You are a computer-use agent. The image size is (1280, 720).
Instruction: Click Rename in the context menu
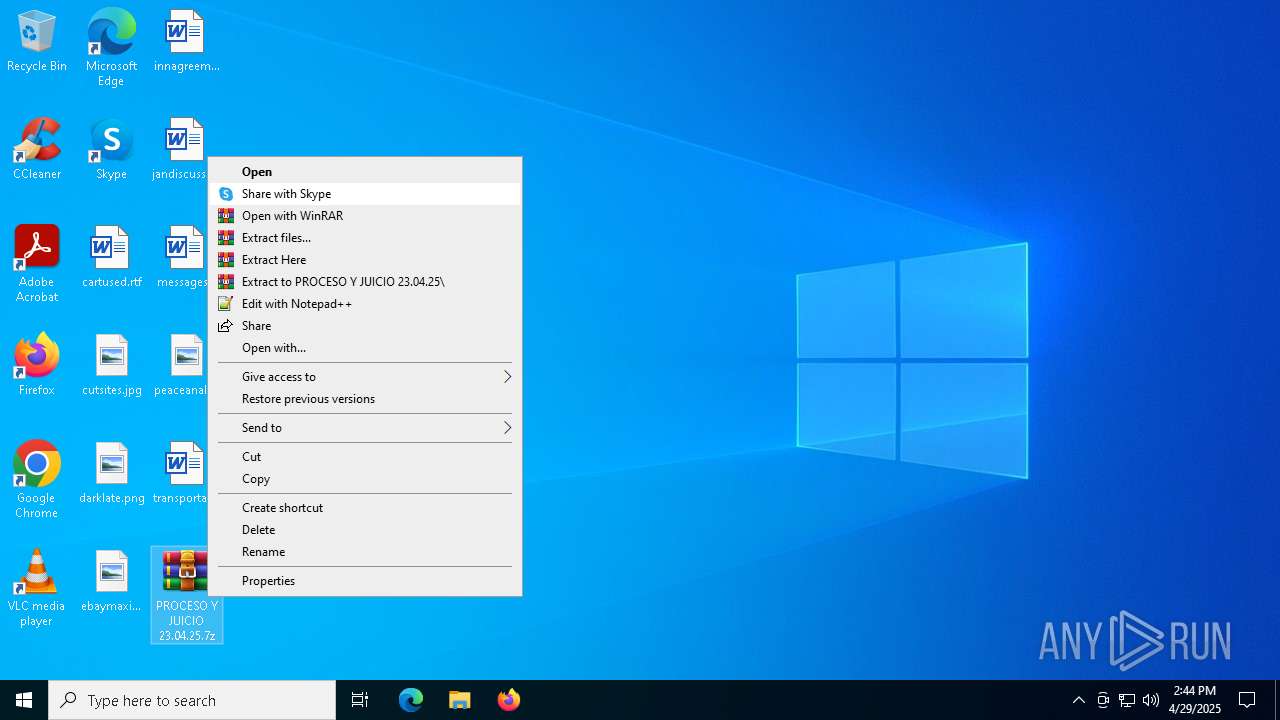[365, 552]
